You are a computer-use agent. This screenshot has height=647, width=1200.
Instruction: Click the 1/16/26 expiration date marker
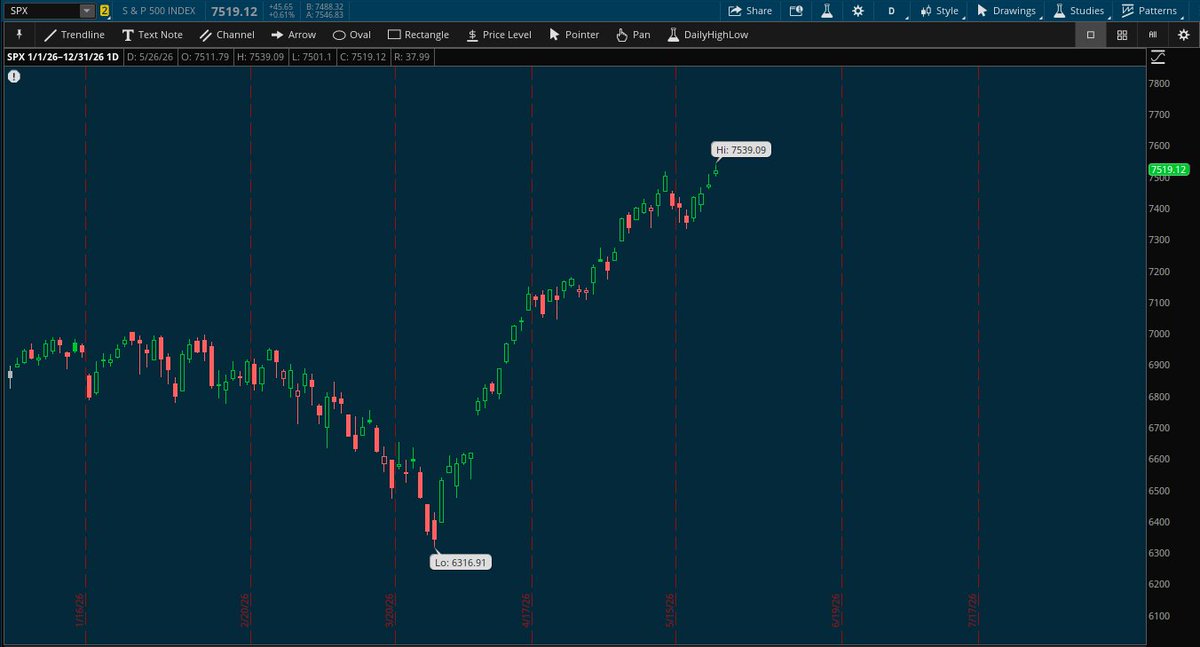coord(80,610)
